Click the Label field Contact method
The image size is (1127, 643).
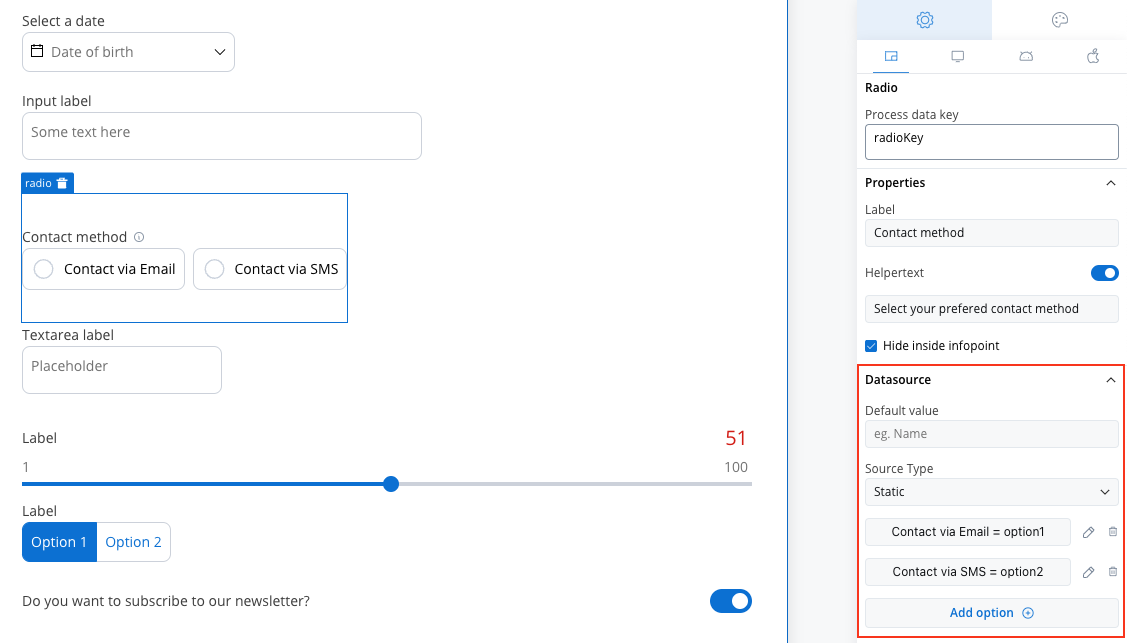[x=992, y=233]
